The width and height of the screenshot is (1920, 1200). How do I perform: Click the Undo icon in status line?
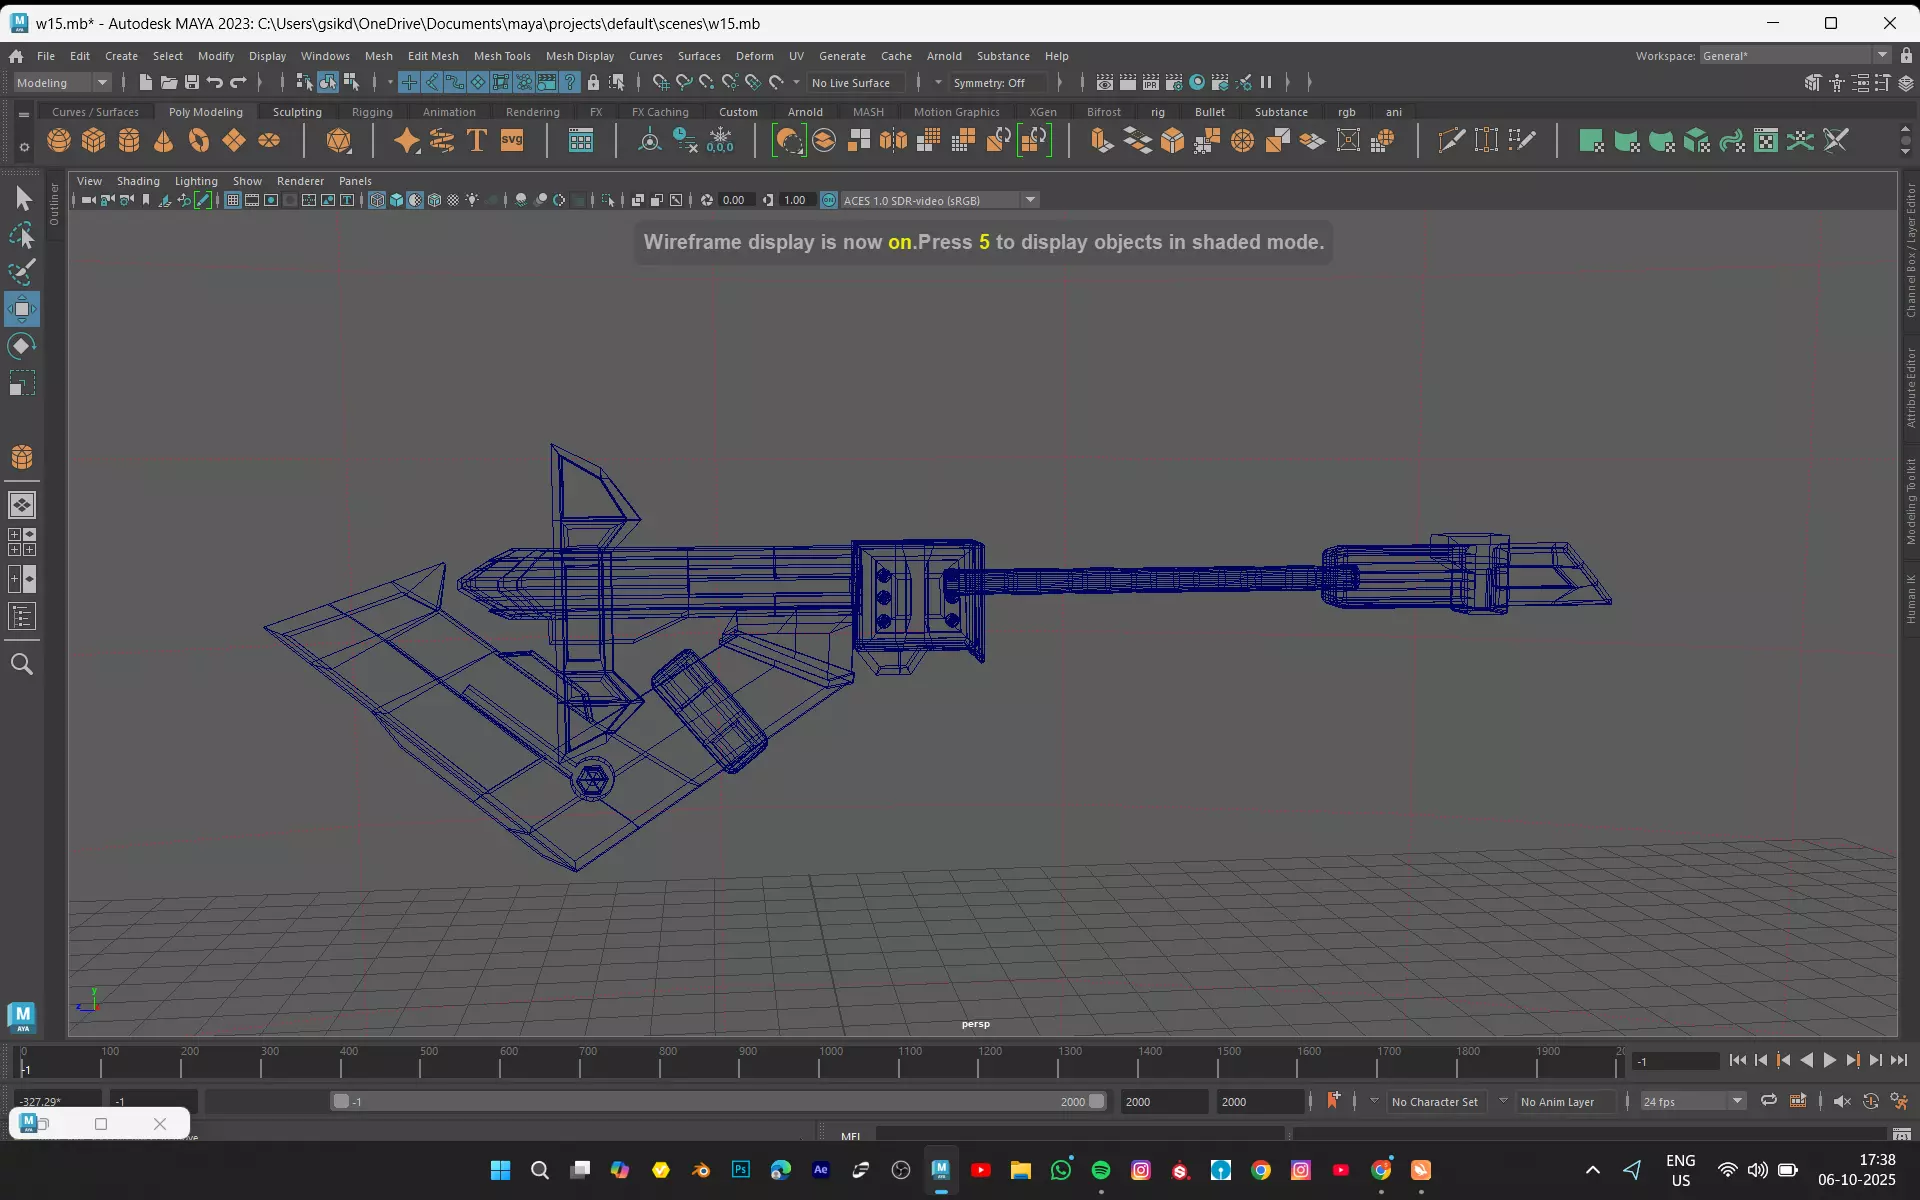point(214,82)
